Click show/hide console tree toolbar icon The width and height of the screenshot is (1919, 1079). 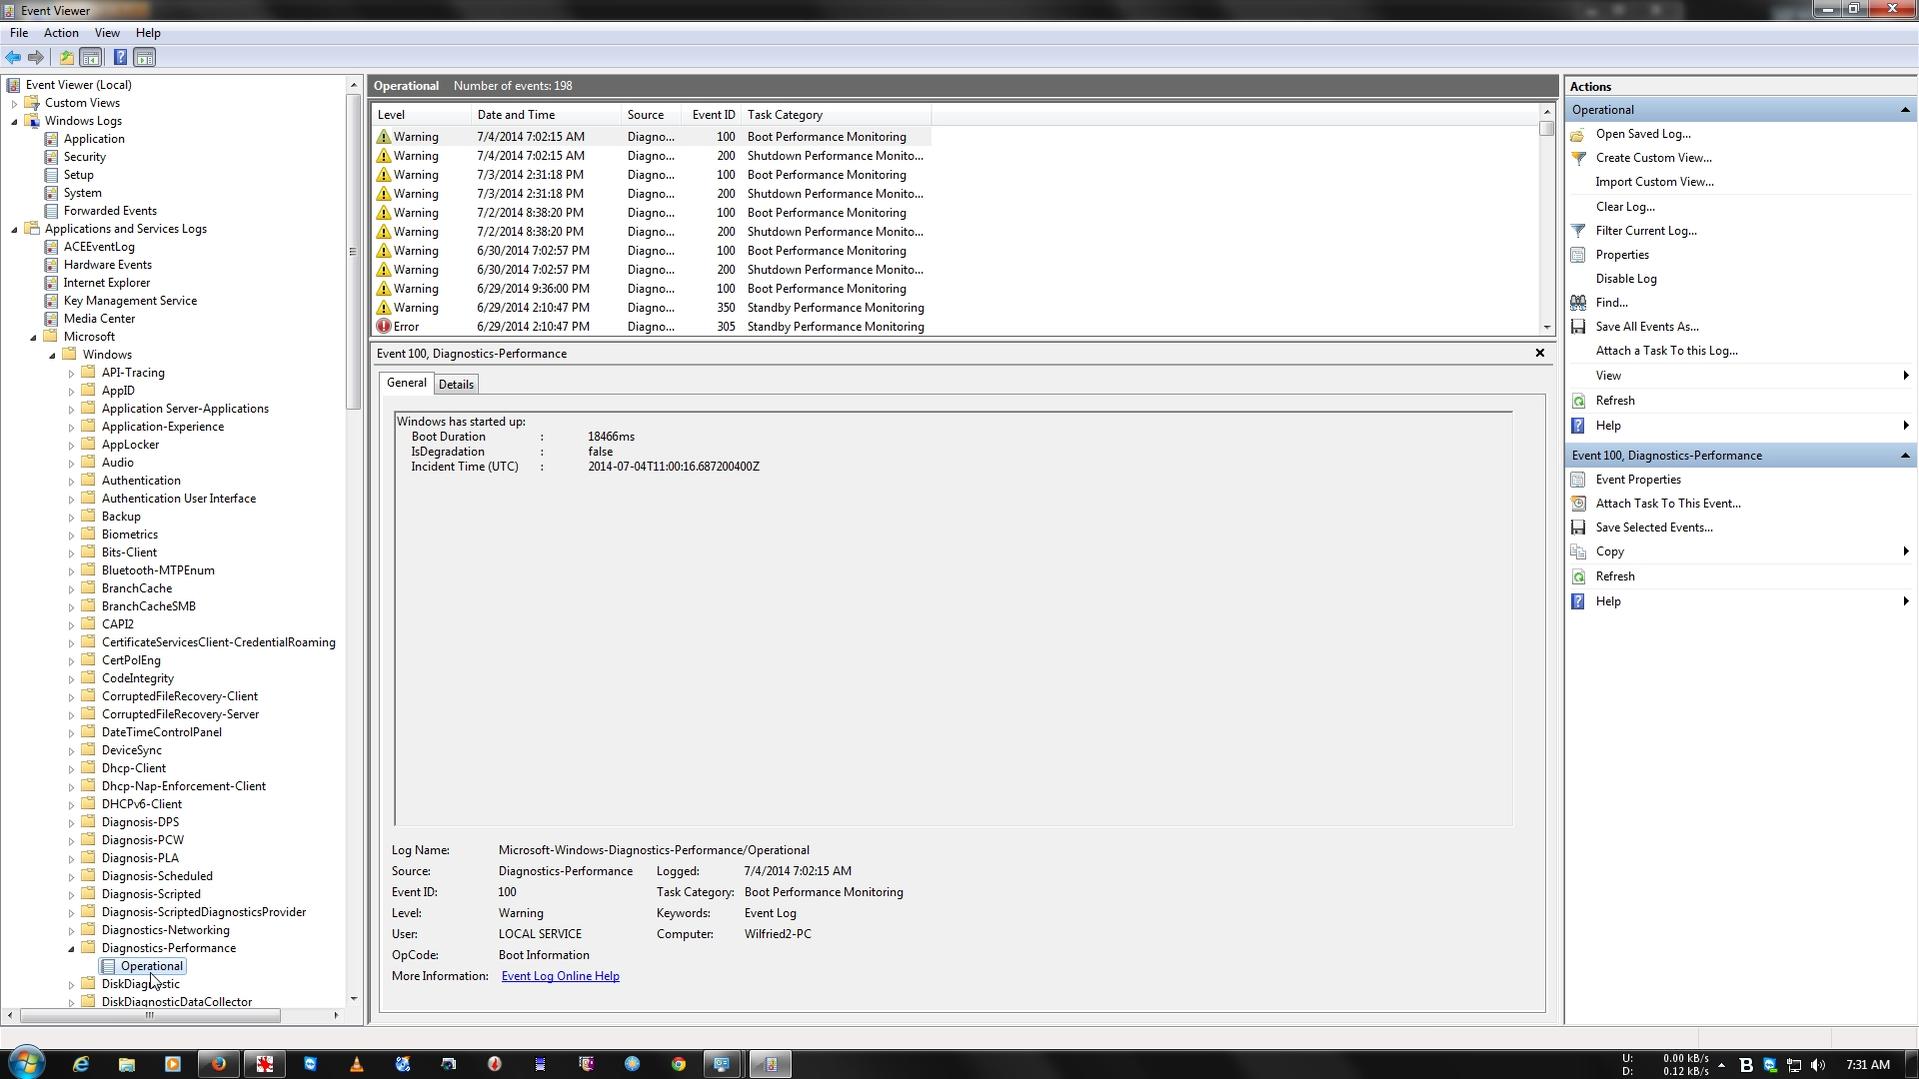click(x=91, y=58)
